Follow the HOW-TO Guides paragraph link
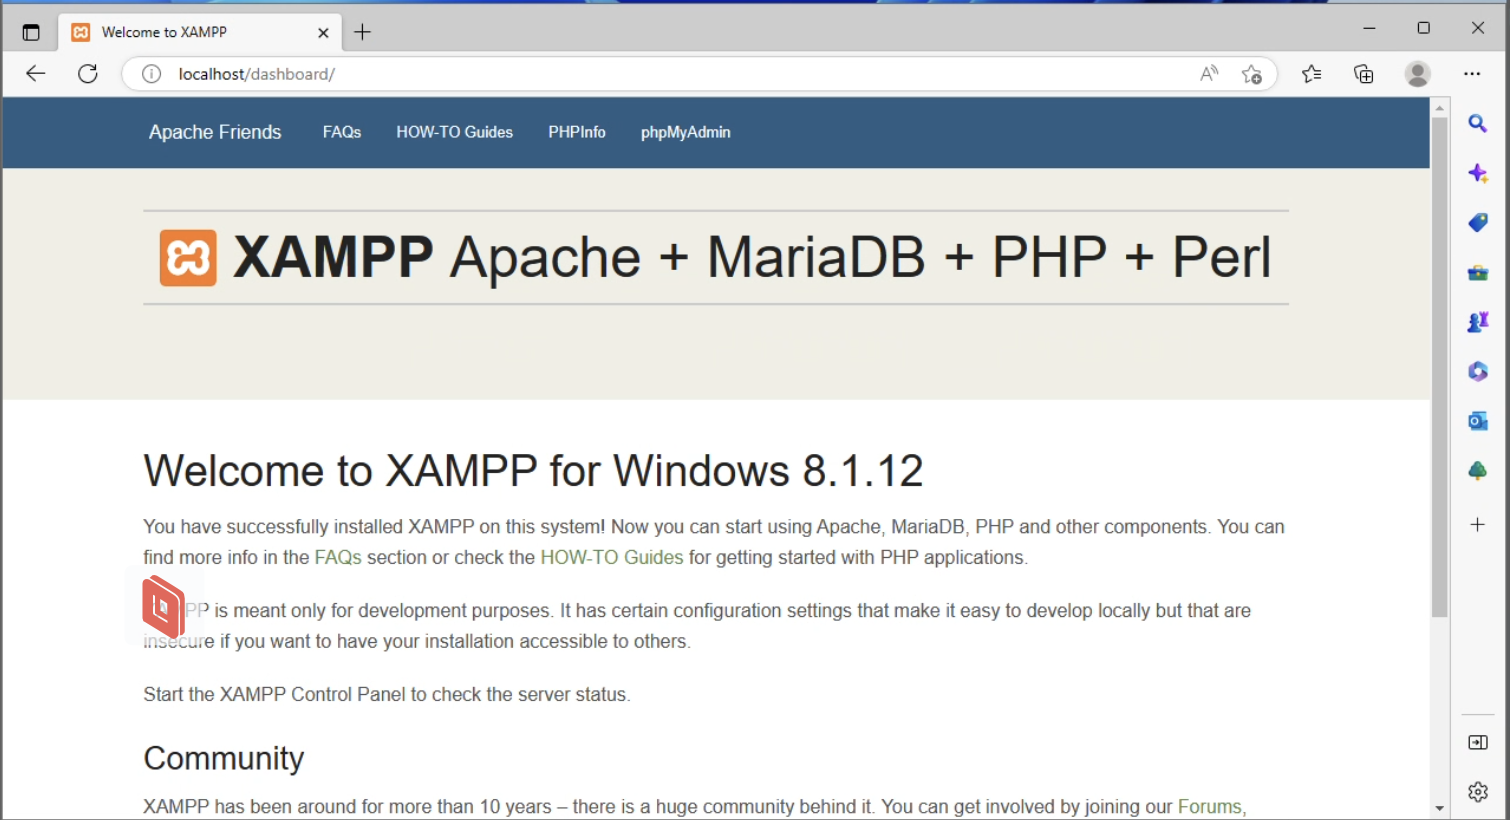The image size is (1510, 820). tap(612, 557)
